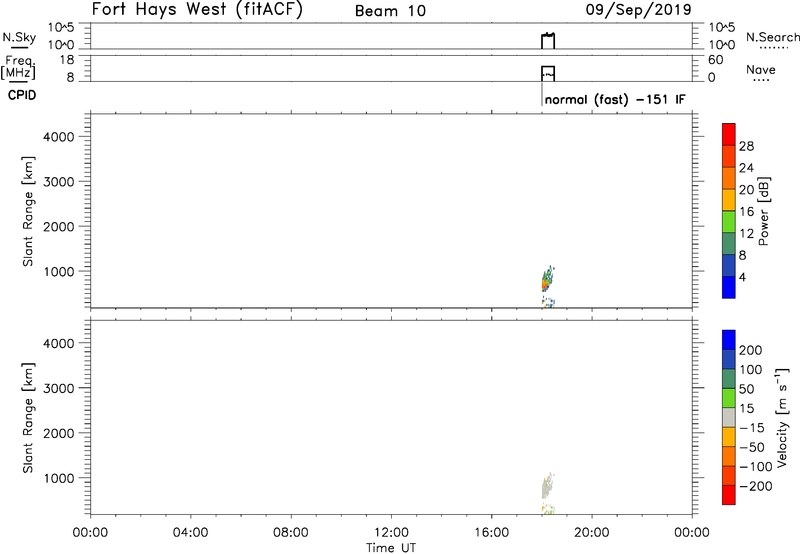Click the '-100' velocity colorbar value

pos(756,467)
